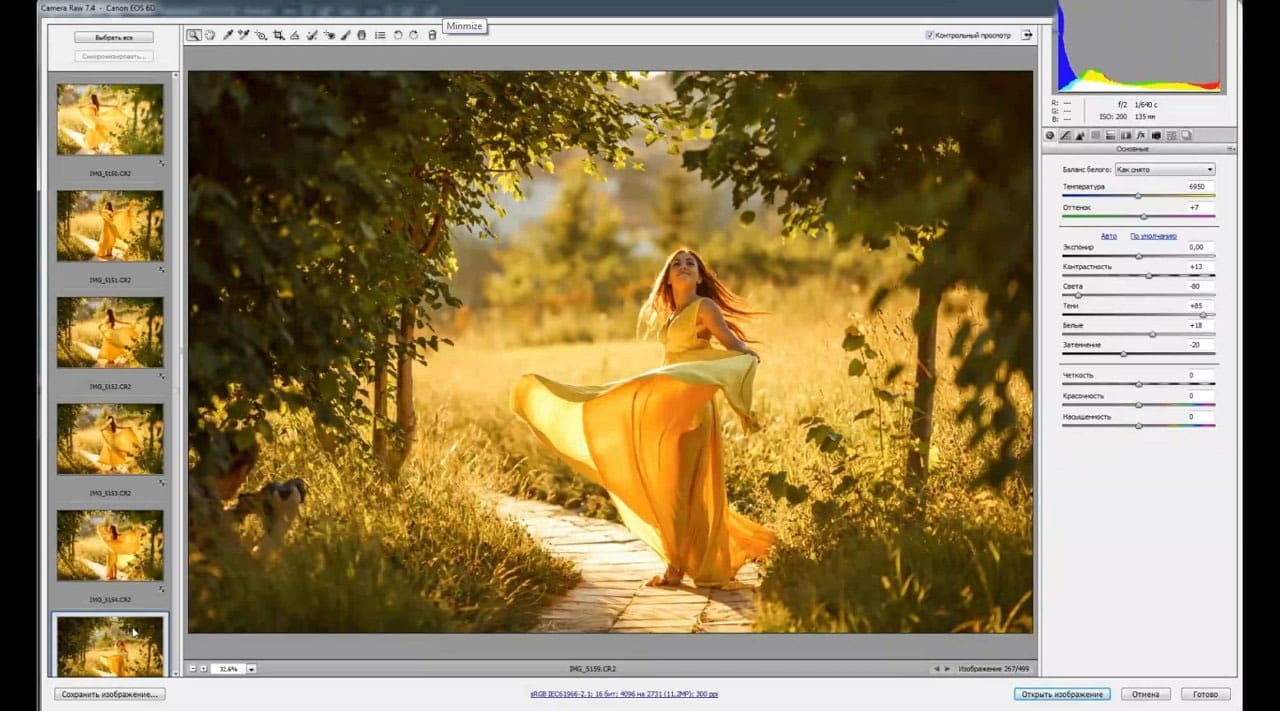Click the Синхронизировать button

tap(113, 56)
